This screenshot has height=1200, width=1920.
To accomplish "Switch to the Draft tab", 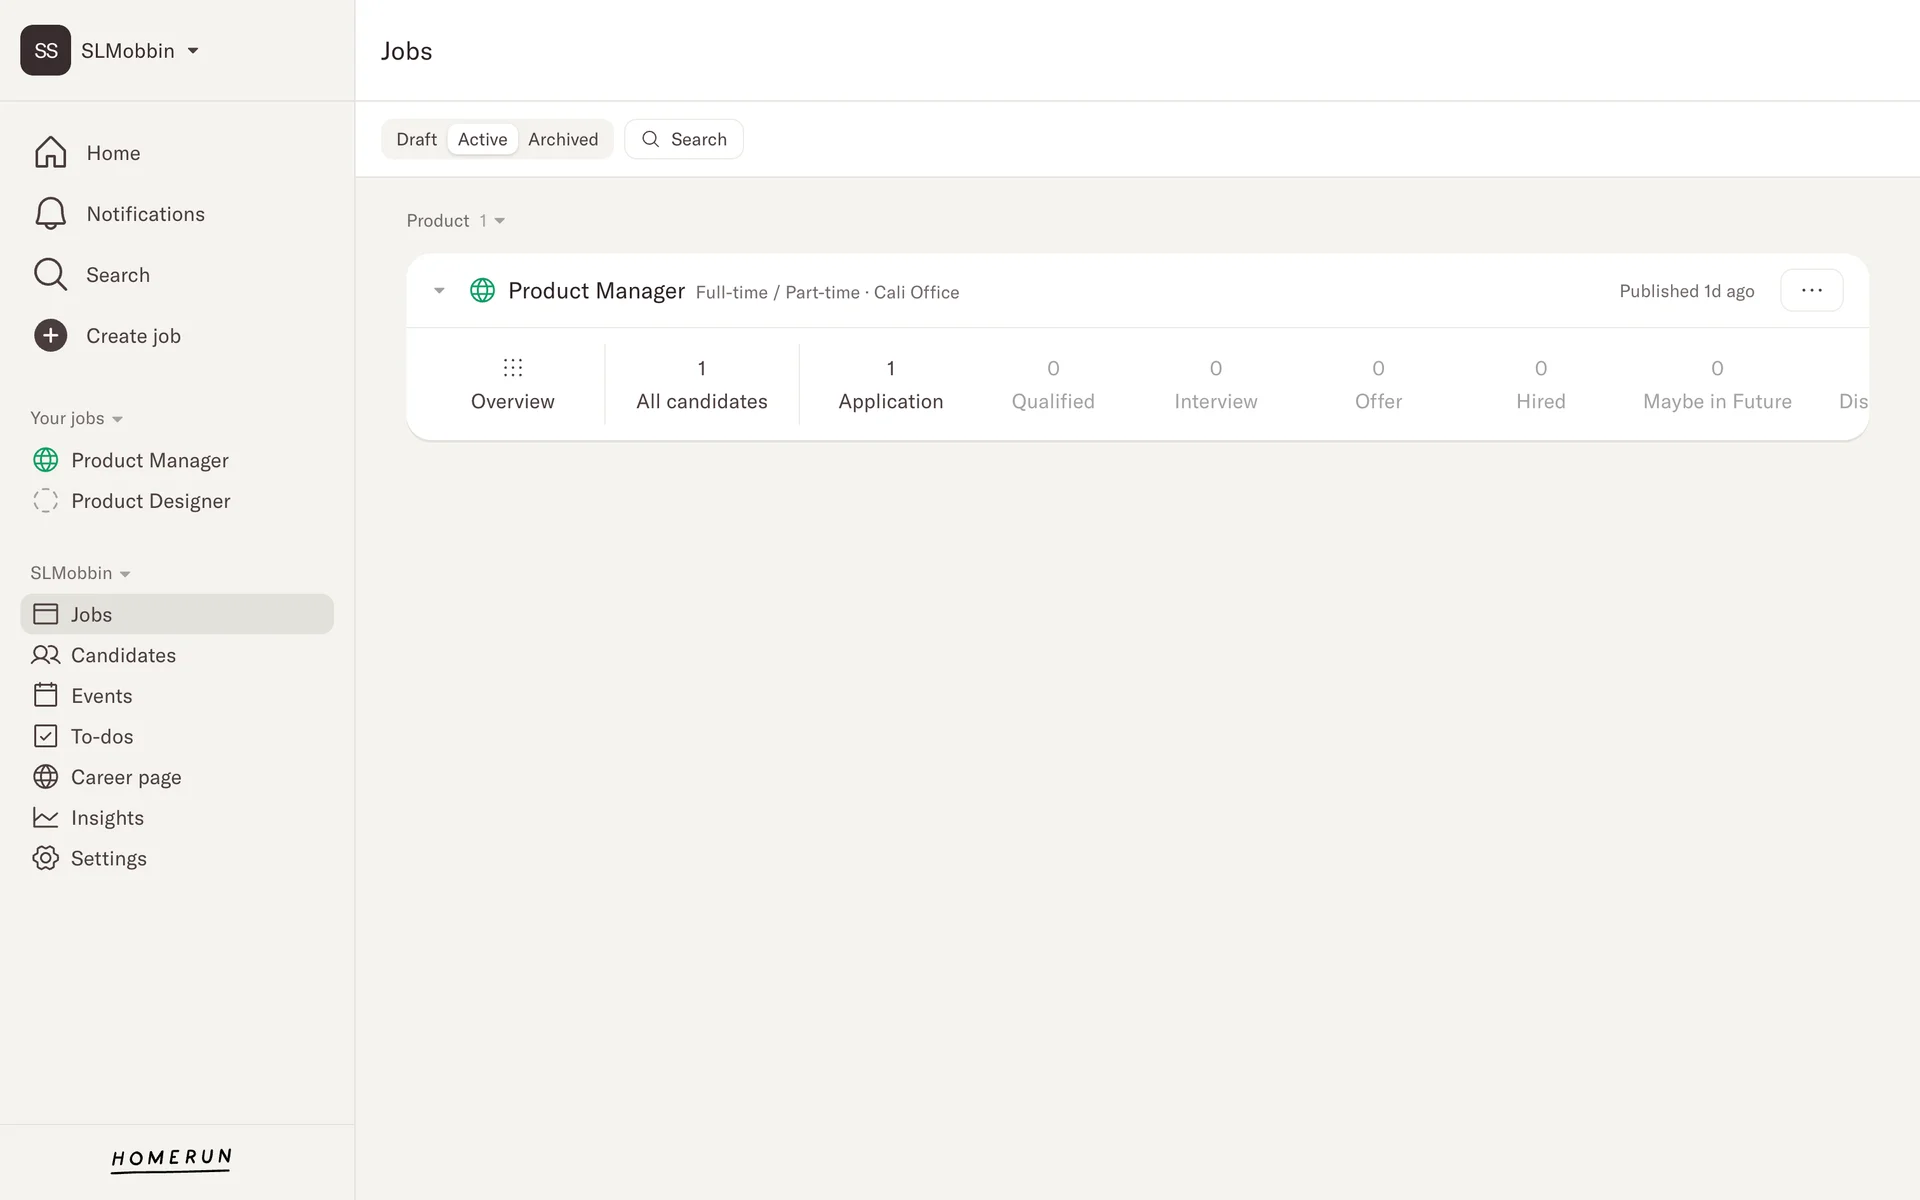I will pos(416,140).
